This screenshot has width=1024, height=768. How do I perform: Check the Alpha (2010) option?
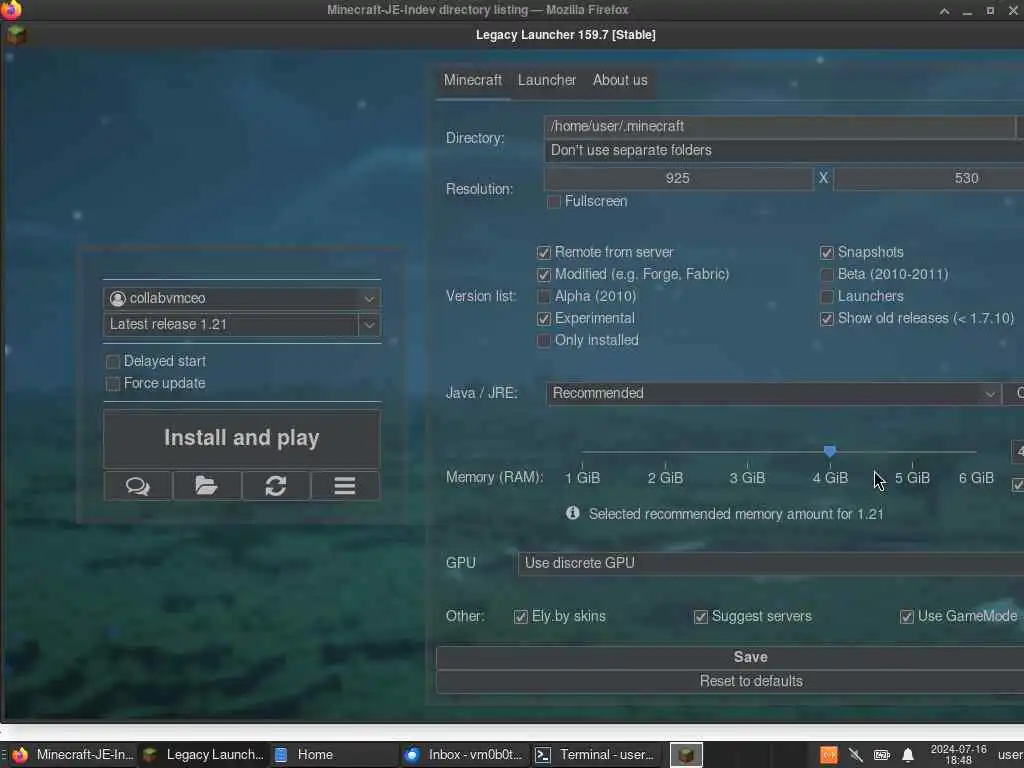point(544,297)
